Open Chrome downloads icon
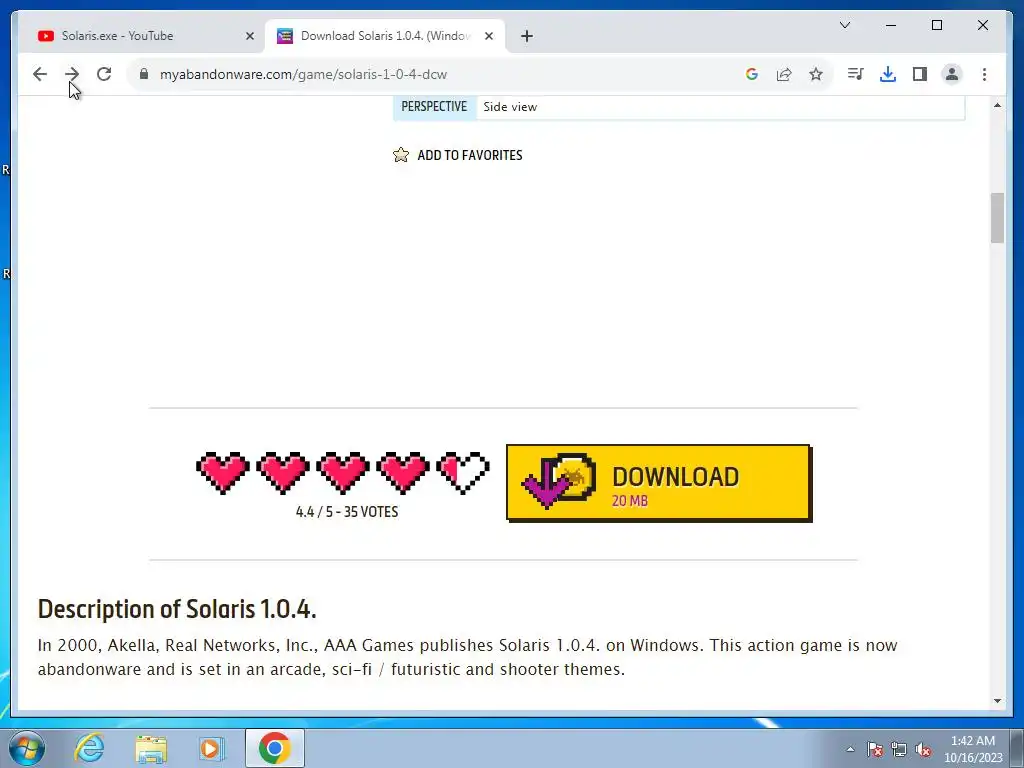 [x=888, y=74]
